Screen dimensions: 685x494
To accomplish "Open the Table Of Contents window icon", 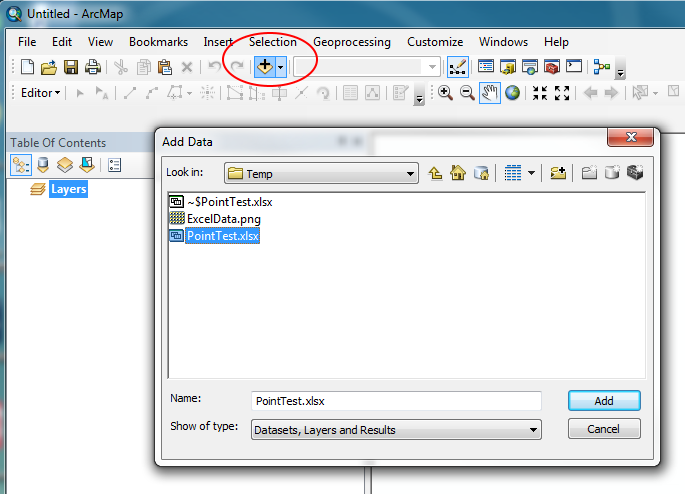I will 486,67.
